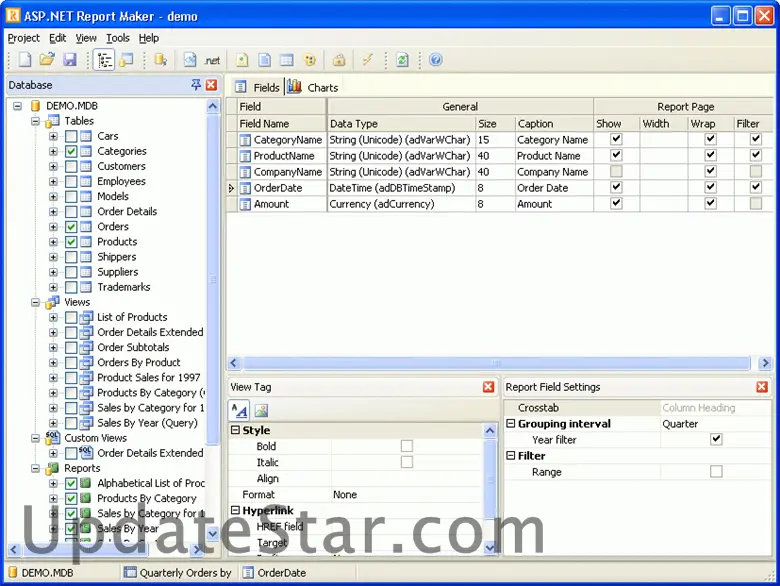Open the Edit menu
780x586 pixels.
tap(57, 38)
